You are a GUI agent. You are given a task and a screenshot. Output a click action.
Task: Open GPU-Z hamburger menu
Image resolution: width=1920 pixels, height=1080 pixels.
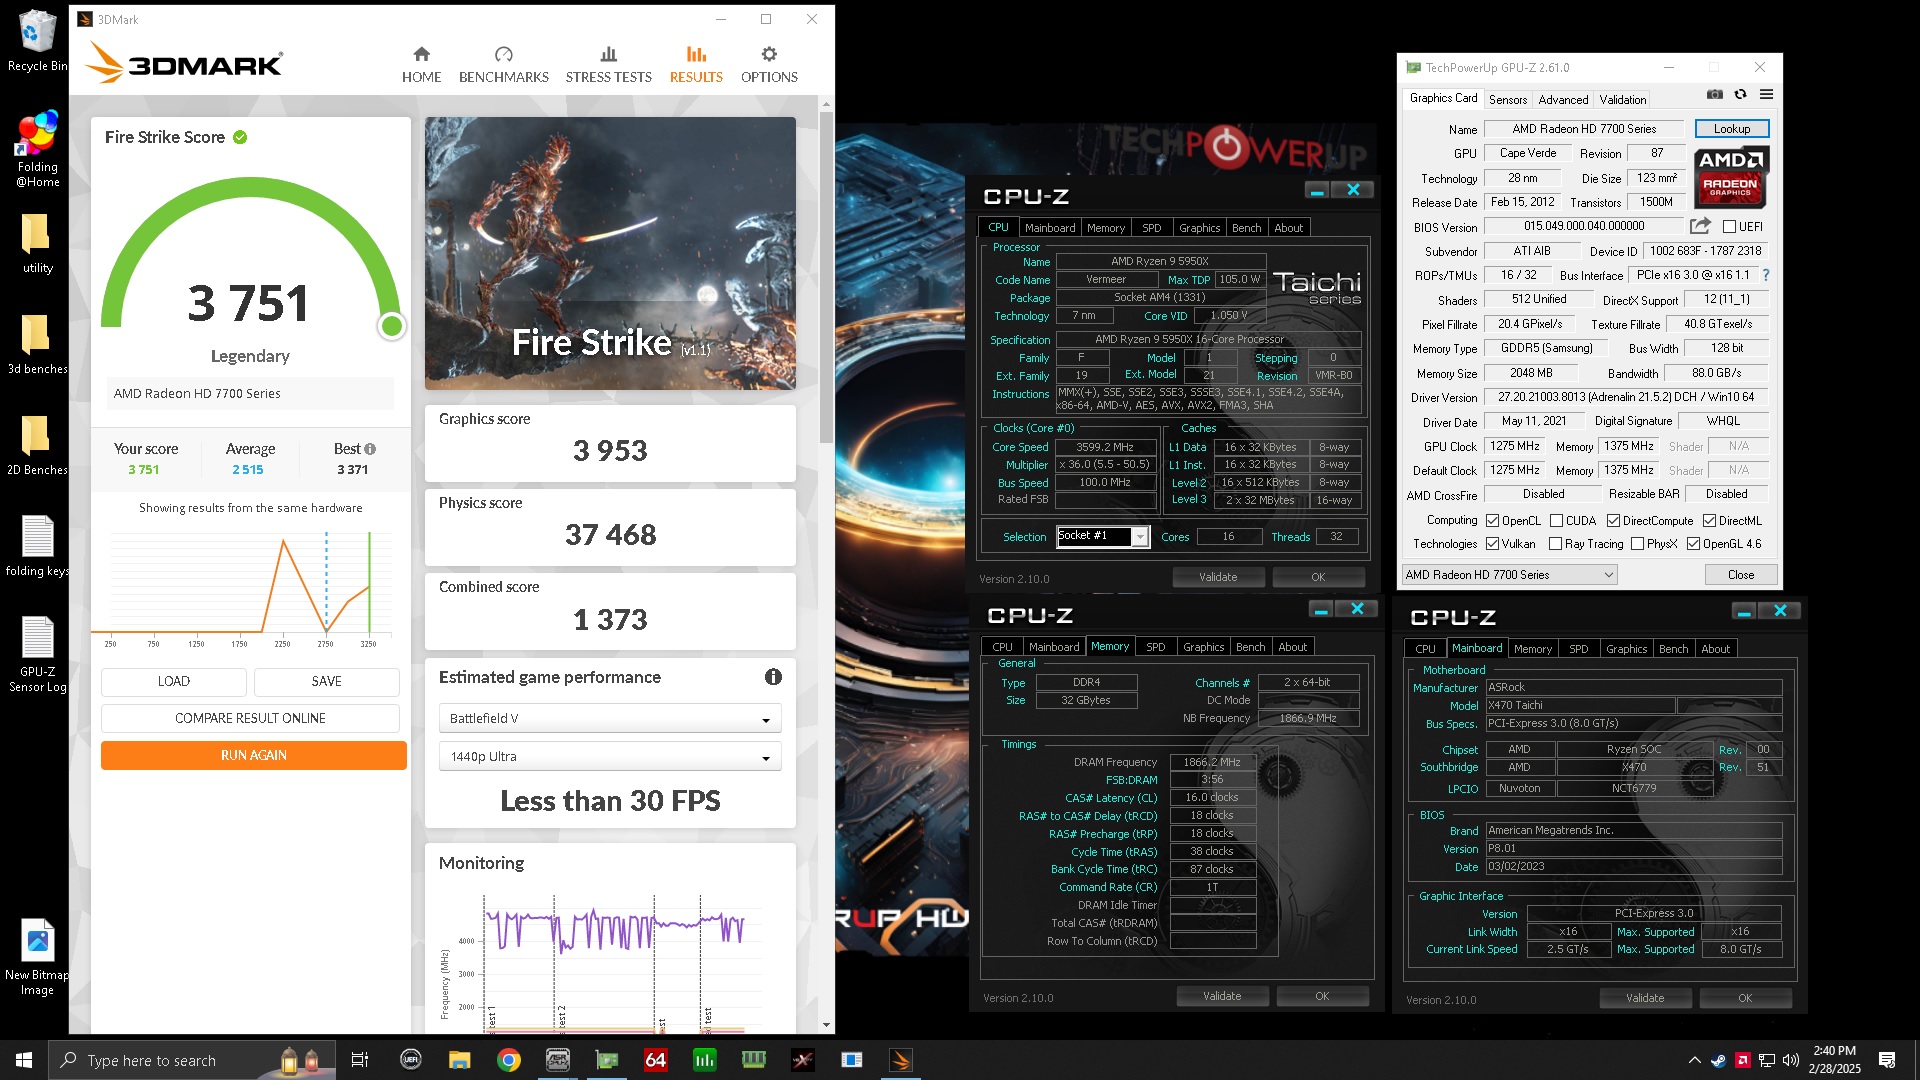(1766, 94)
